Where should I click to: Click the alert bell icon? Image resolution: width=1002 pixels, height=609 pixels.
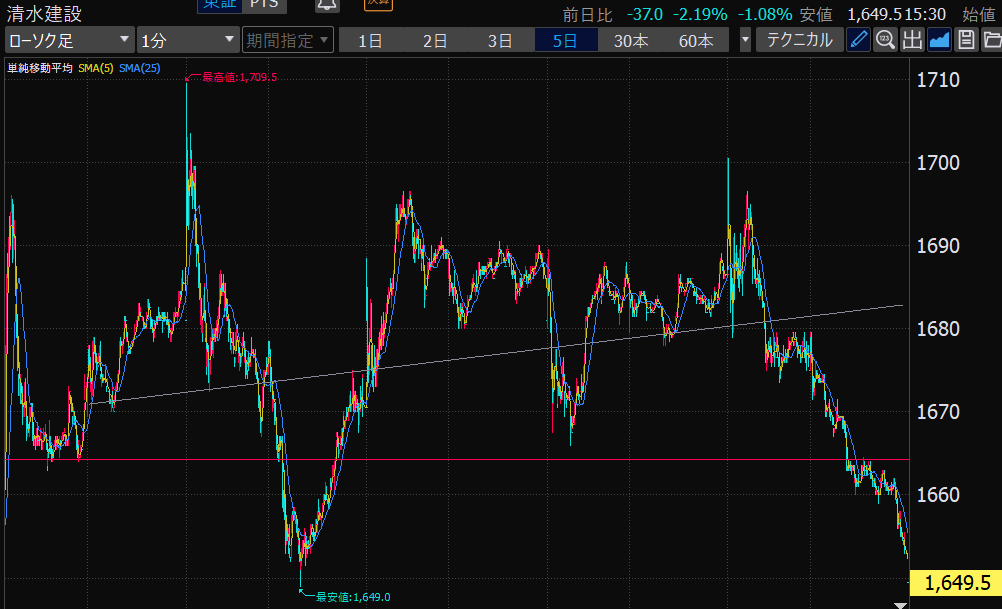327,5
